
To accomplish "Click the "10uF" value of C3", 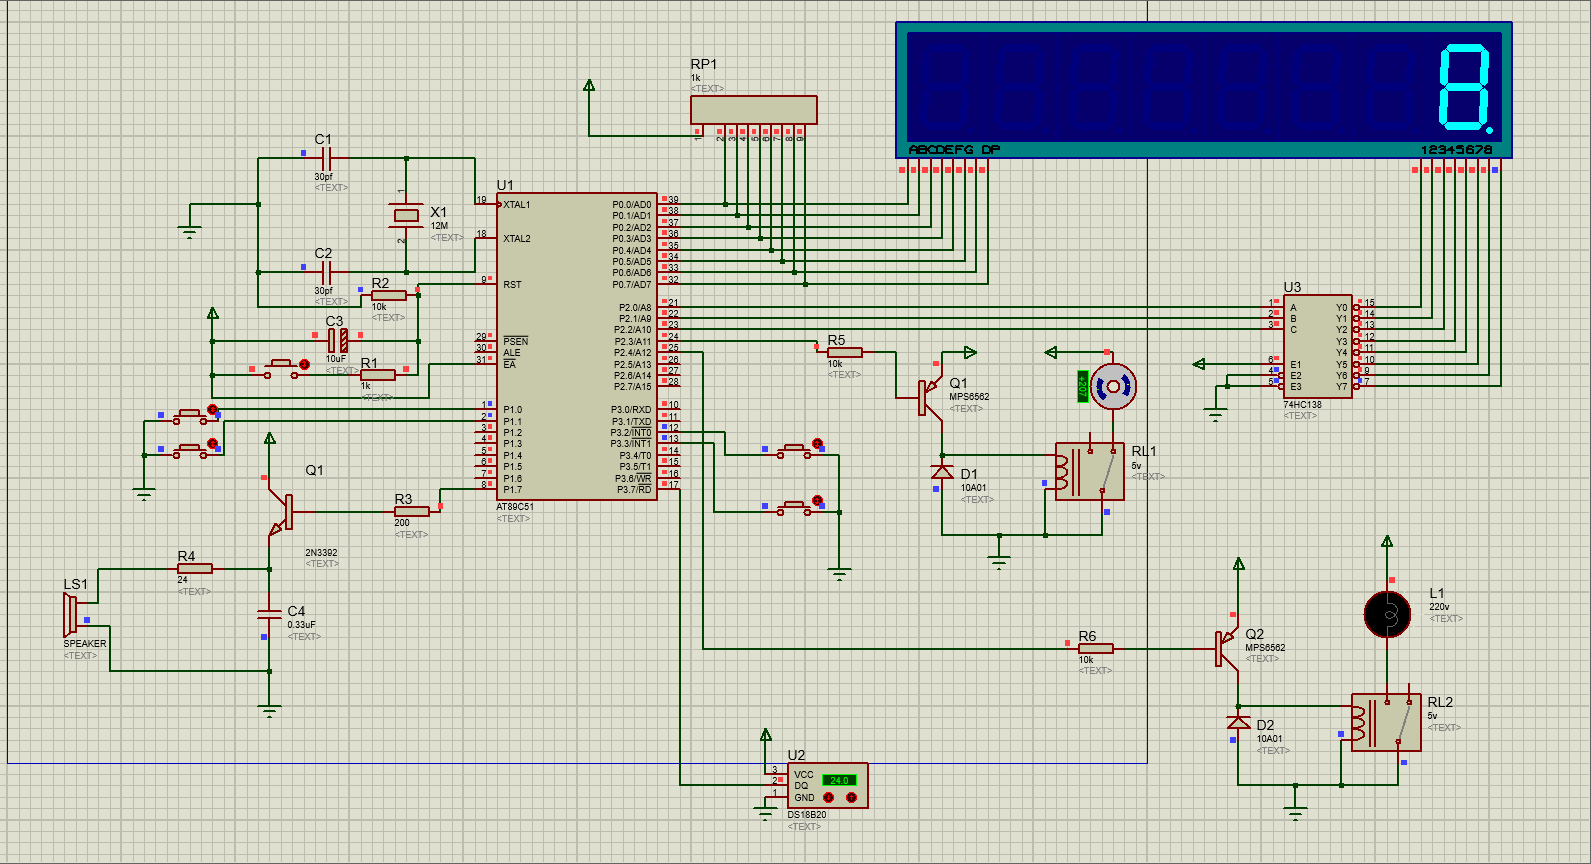I will (x=336, y=359).
